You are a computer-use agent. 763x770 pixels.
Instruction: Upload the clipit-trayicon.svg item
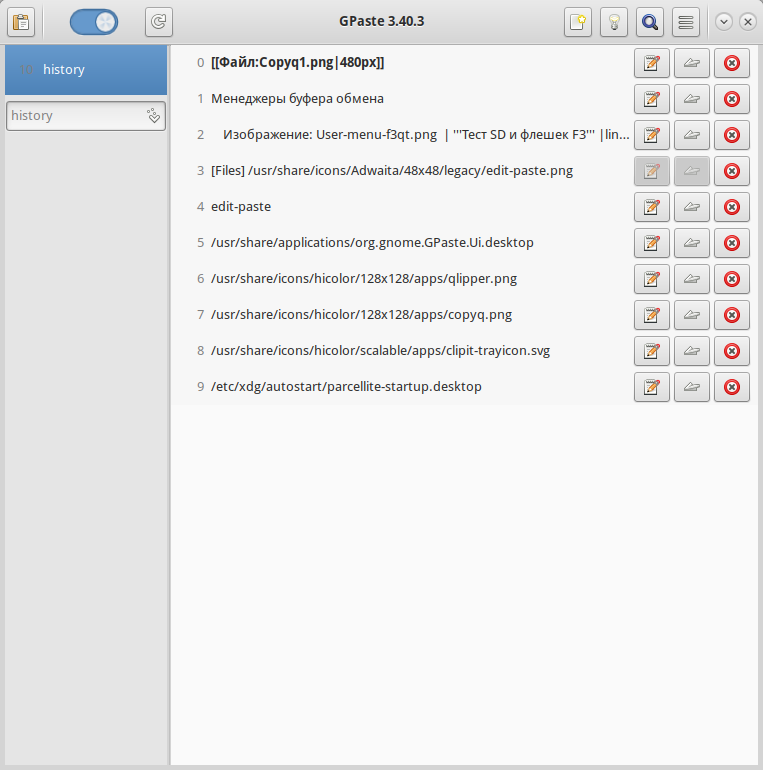pos(692,351)
